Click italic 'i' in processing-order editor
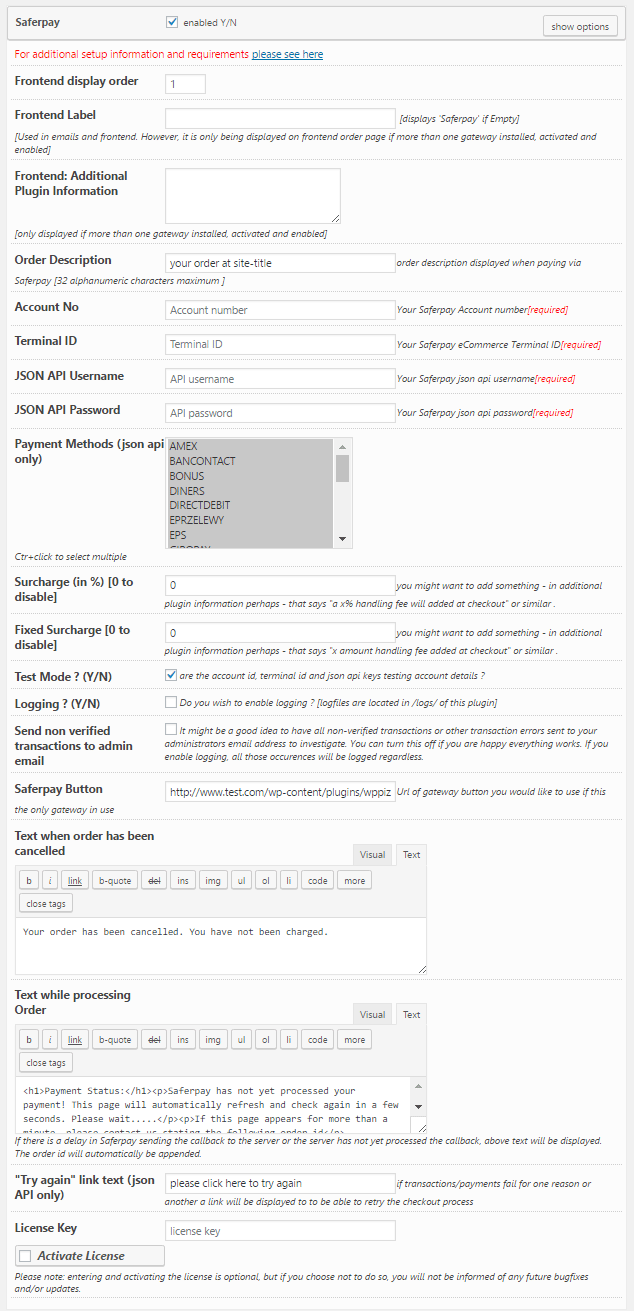This screenshot has height=1311, width=634. 50,1039
